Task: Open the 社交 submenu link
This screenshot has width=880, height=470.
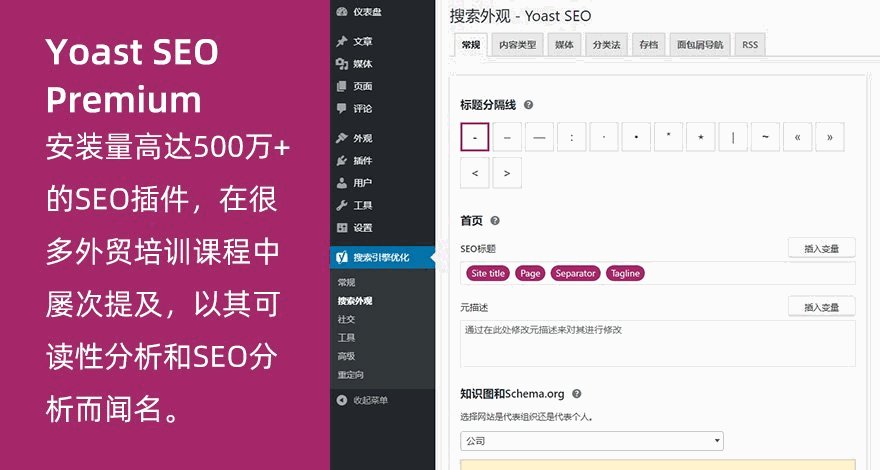Action: pos(346,319)
